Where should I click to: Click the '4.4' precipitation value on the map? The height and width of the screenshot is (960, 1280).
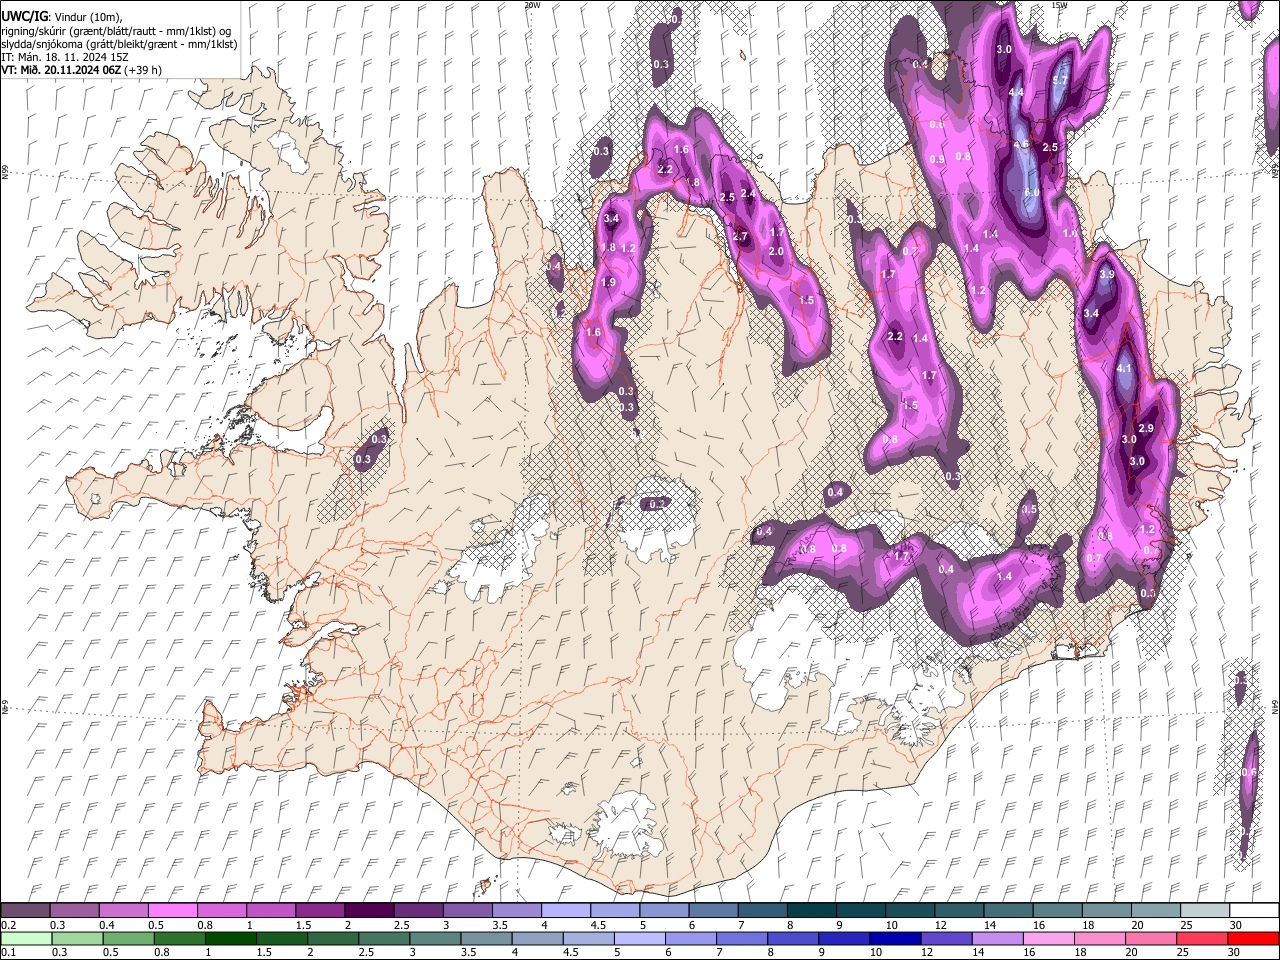click(1017, 92)
